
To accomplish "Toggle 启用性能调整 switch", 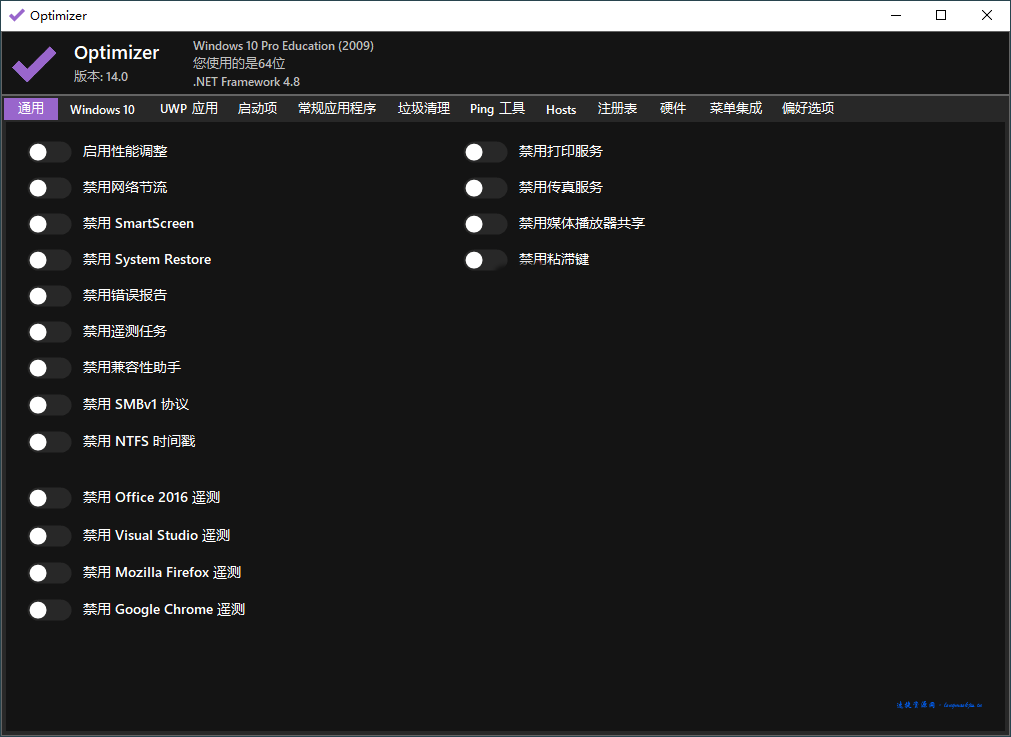I will (50, 152).
